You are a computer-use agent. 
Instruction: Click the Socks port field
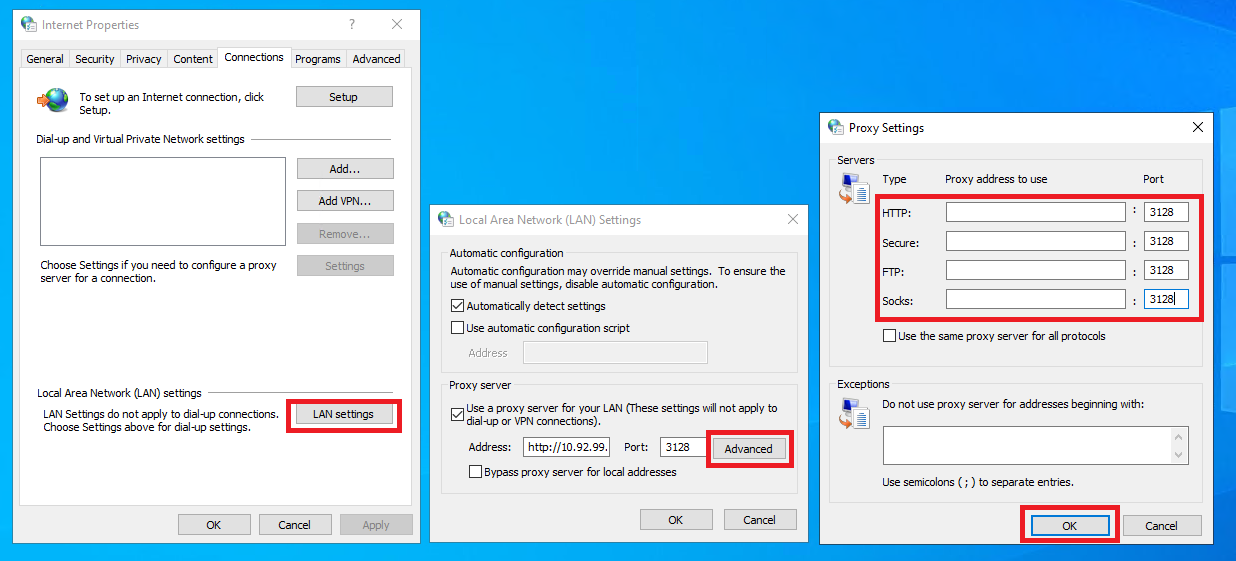pyautogui.click(x=1166, y=299)
